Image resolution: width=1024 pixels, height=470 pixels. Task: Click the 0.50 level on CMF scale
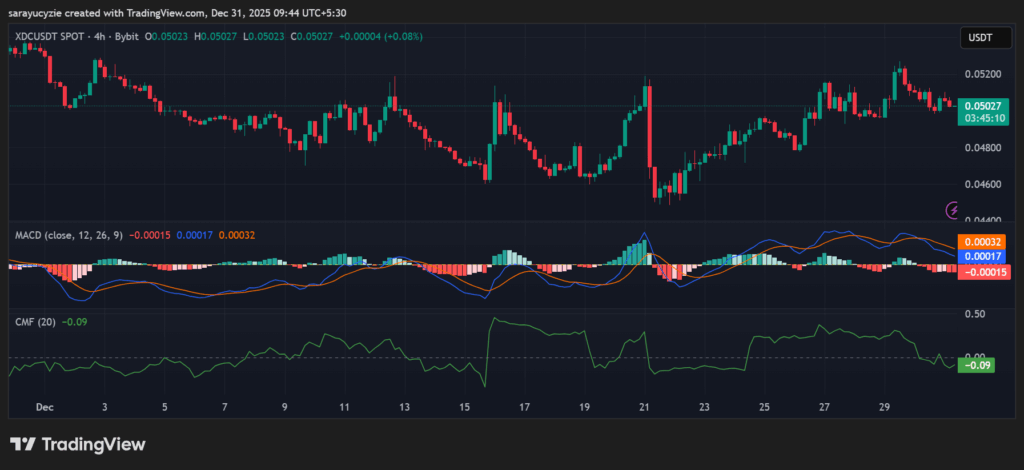pyautogui.click(x=974, y=313)
